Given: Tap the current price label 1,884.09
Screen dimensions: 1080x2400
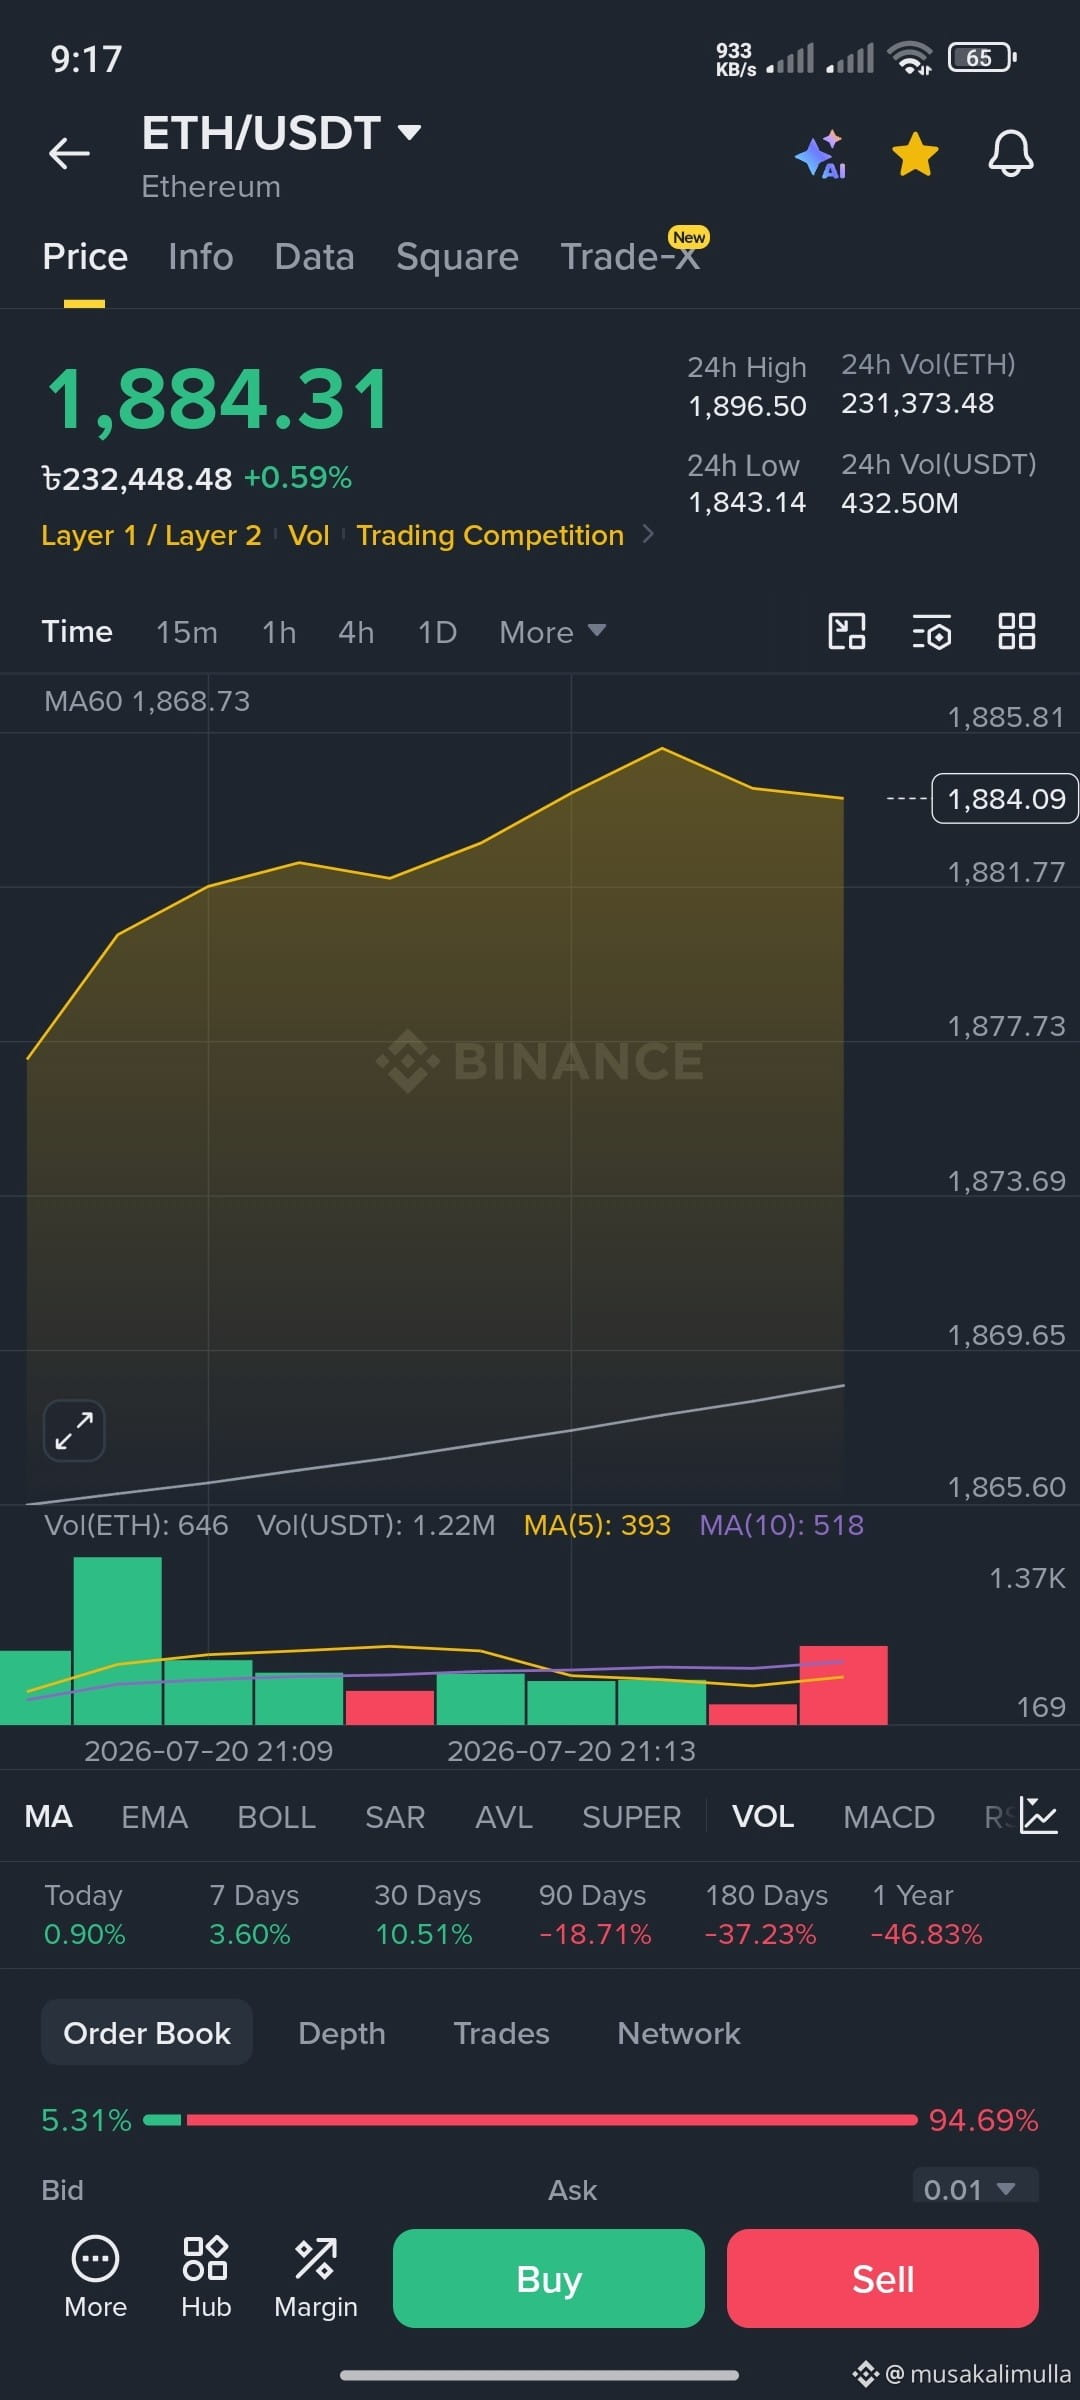Looking at the screenshot, I should click(x=1005, y=799).
